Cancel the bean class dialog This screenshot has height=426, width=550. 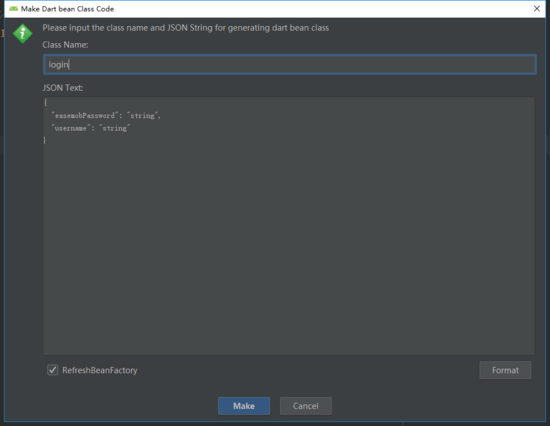tap(306, 406)
